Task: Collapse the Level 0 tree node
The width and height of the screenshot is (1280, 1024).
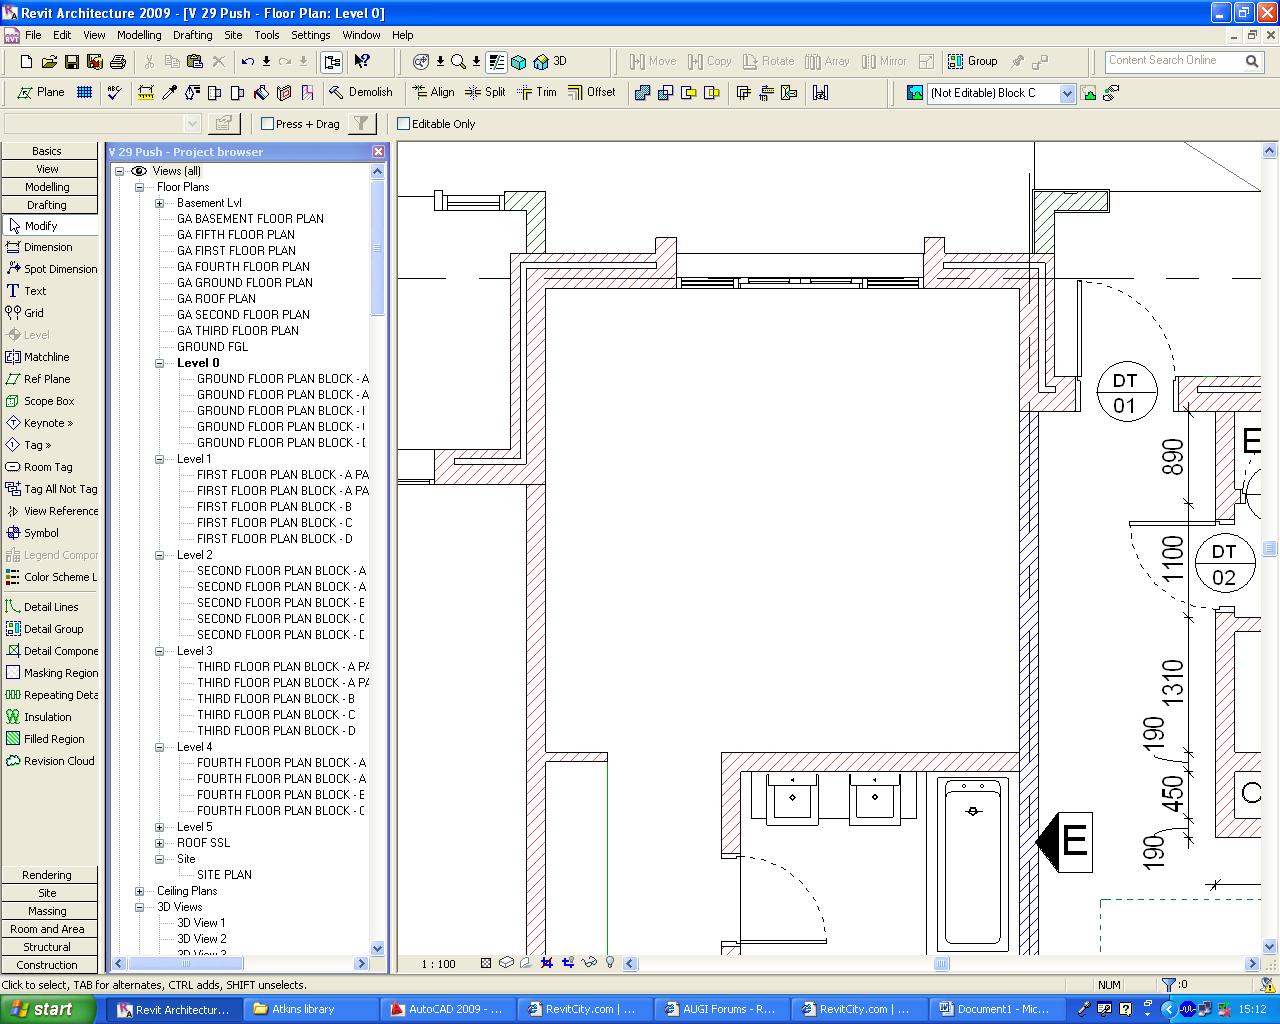Action: (159, 363)
